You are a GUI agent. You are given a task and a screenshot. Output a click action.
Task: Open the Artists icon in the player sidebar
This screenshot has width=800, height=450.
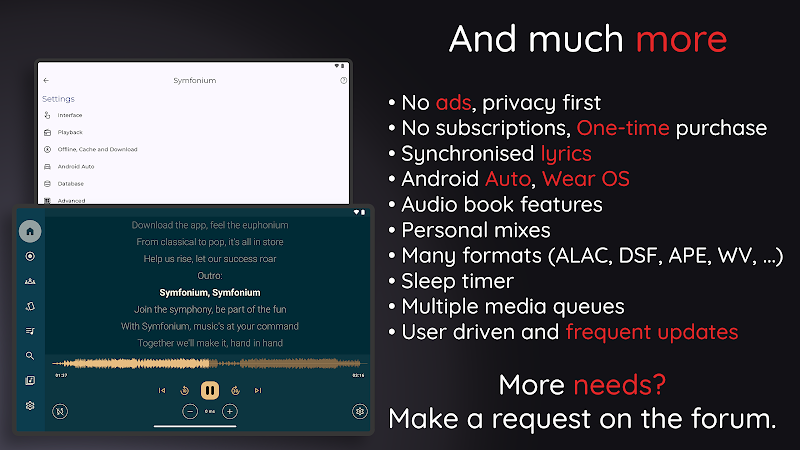(x=30, y=281)
